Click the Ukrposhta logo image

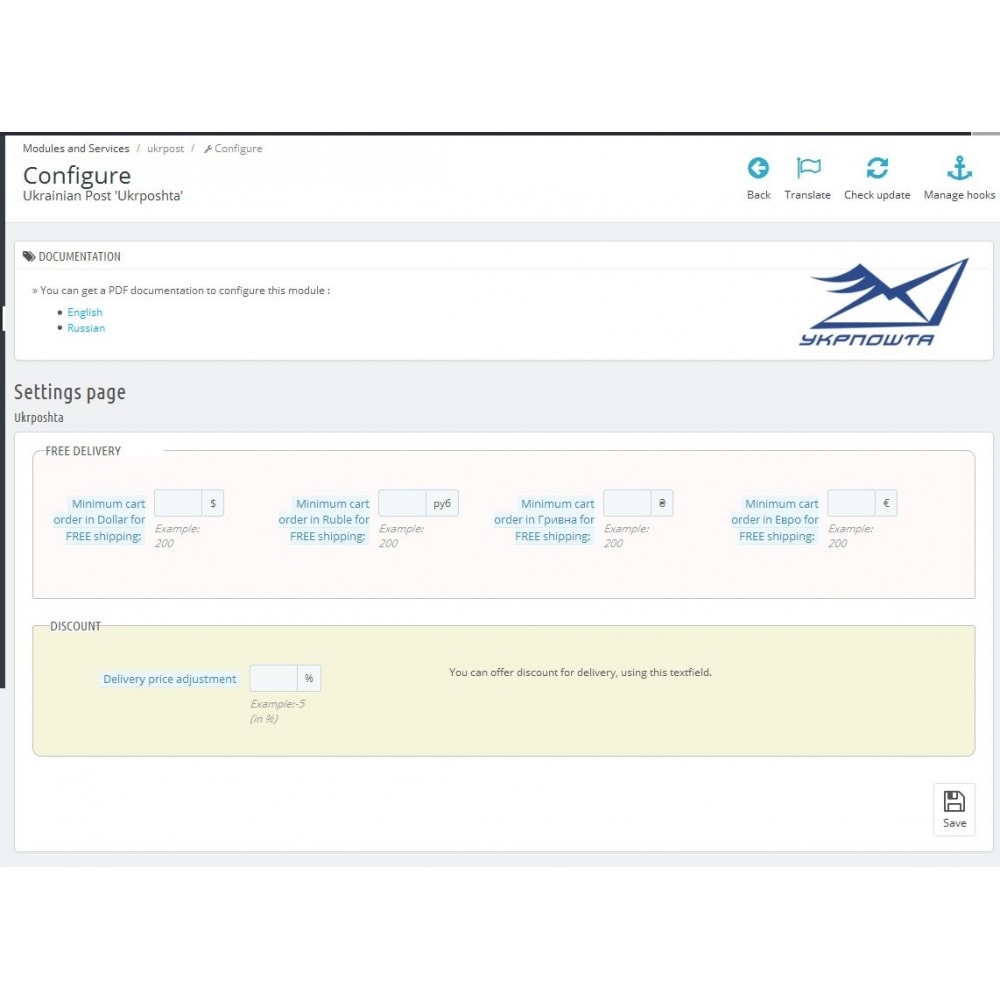[884, 303]
